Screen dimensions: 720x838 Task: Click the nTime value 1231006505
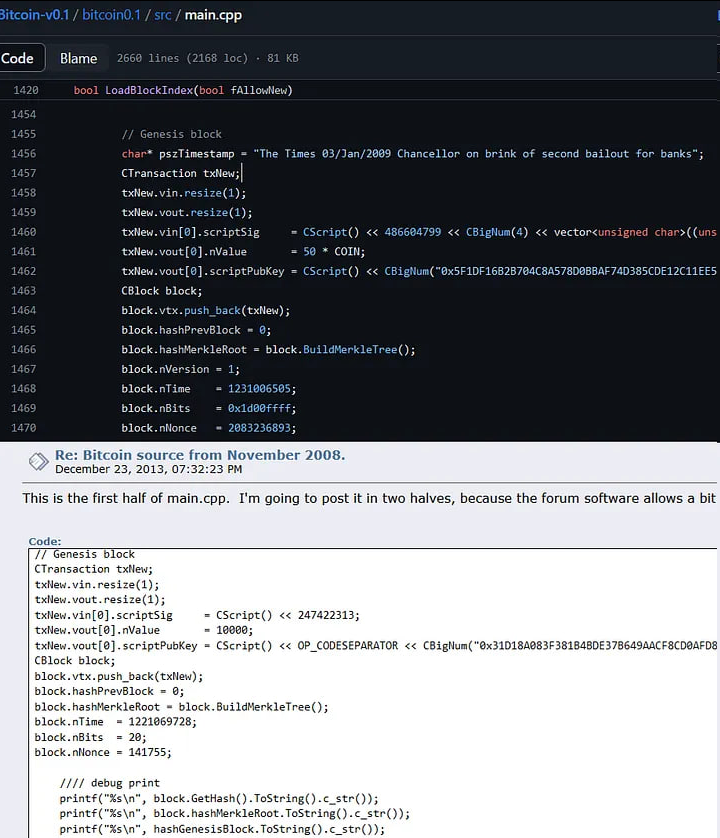pos(259,389)
